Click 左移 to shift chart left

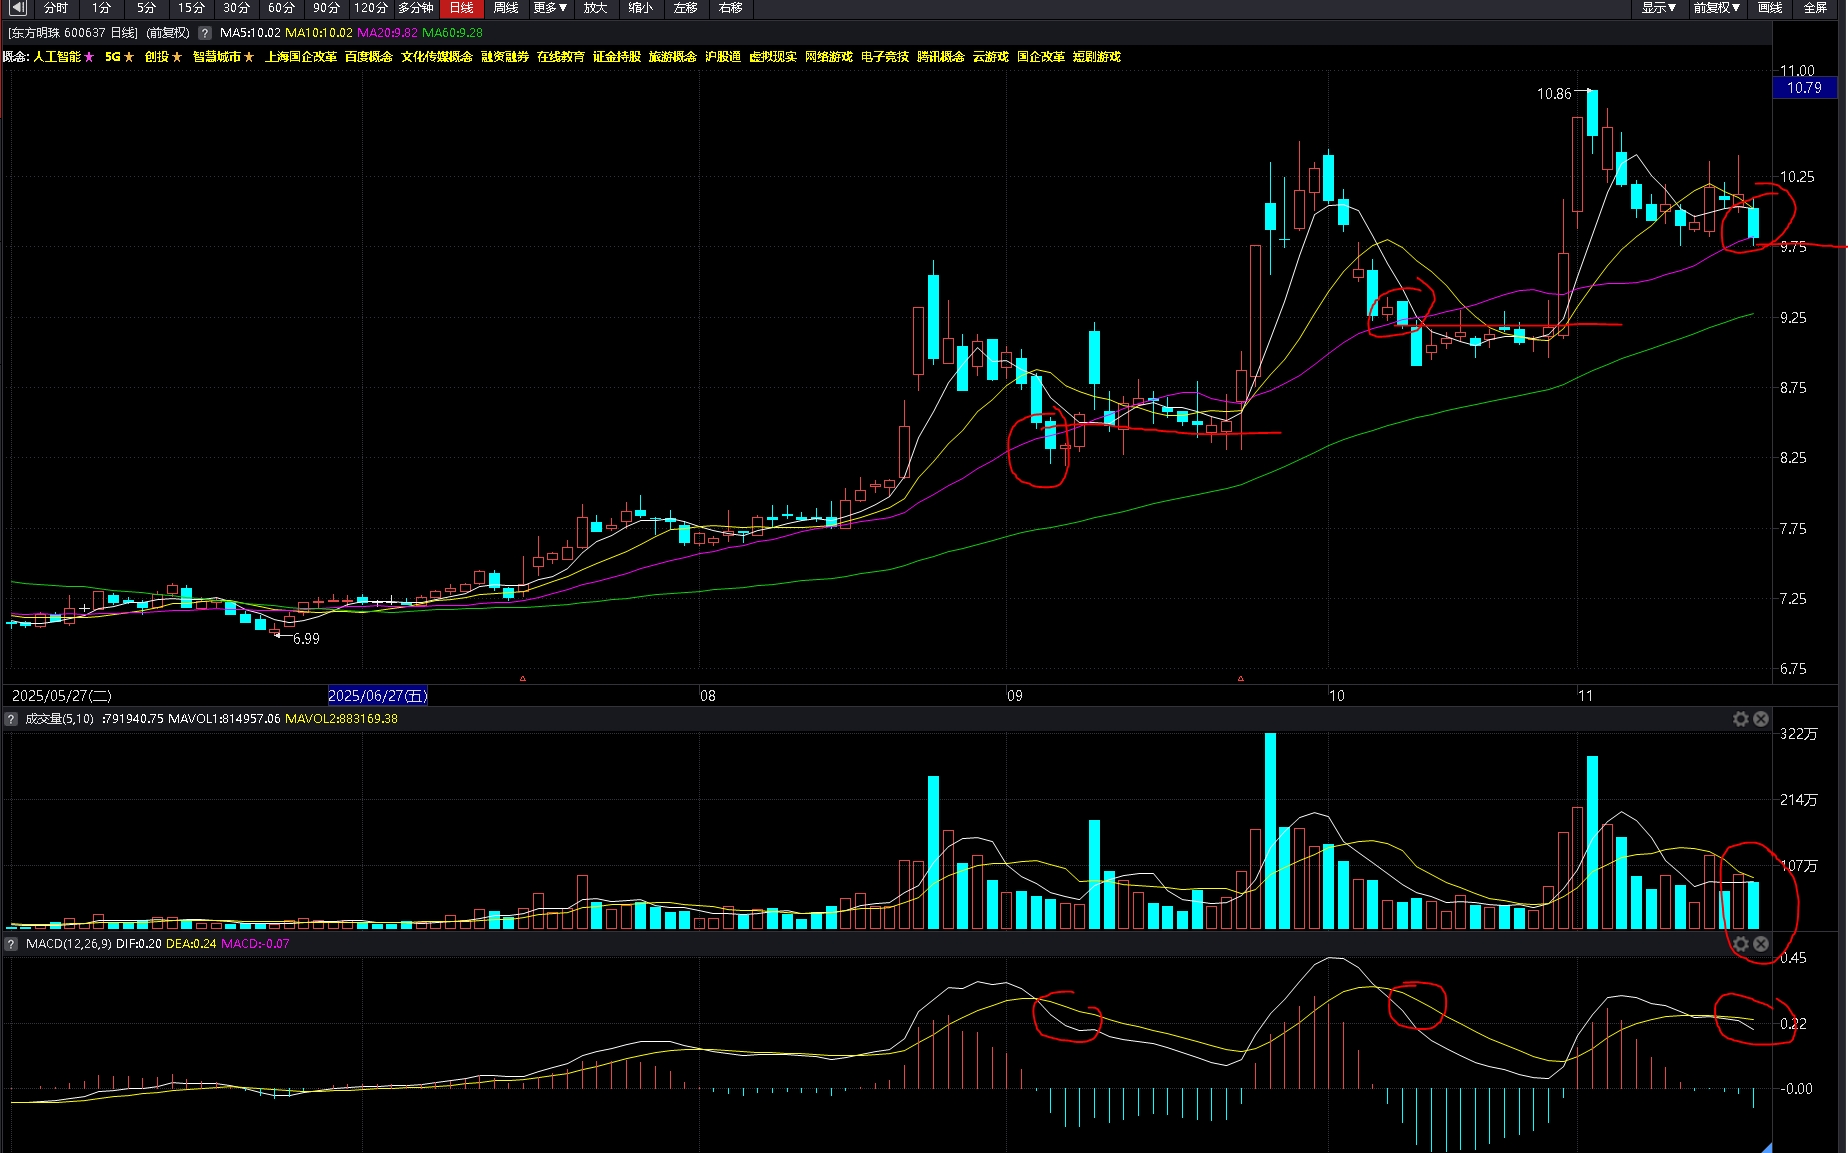[x=686, y=8]
